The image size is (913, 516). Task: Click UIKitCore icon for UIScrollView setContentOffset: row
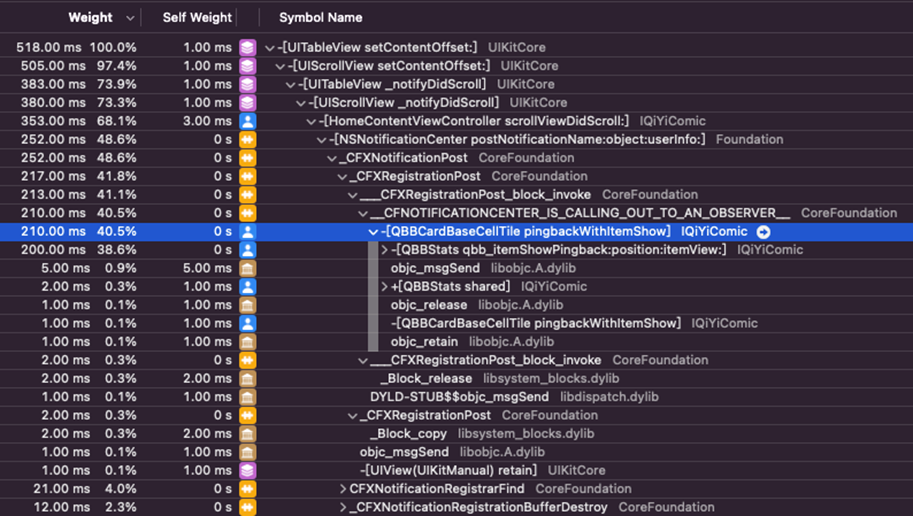(247, 66)
